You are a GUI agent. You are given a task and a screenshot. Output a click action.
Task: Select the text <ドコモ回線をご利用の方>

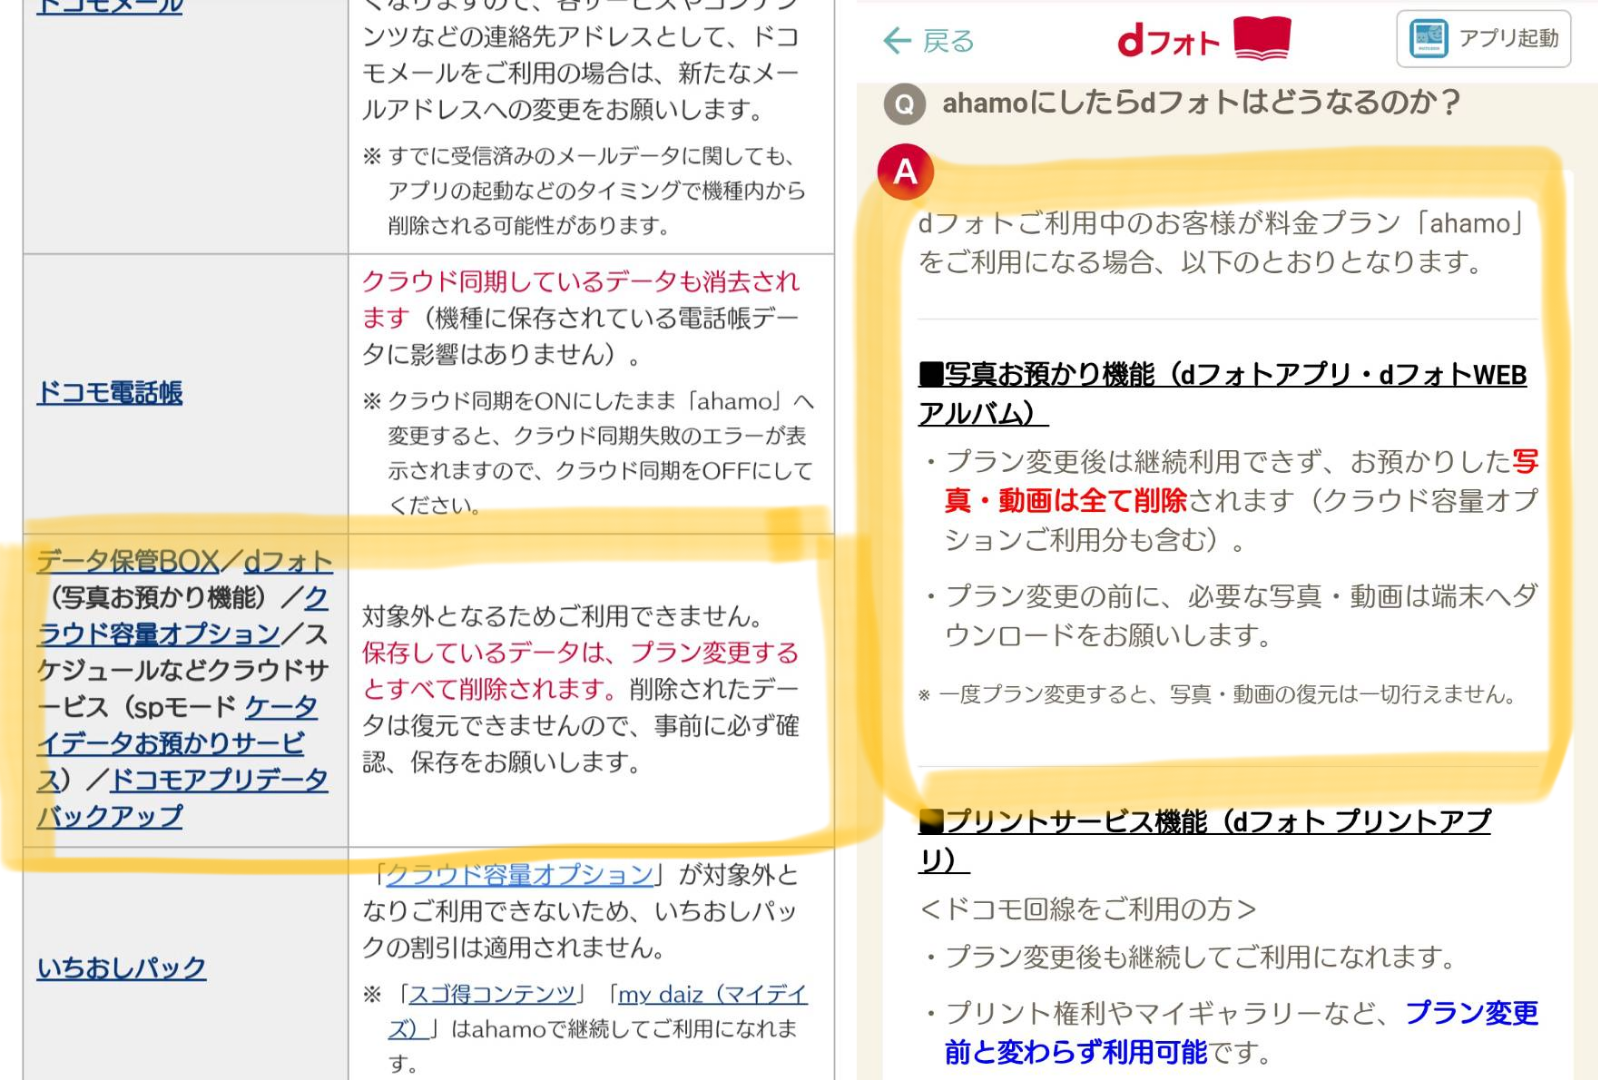1088,909
